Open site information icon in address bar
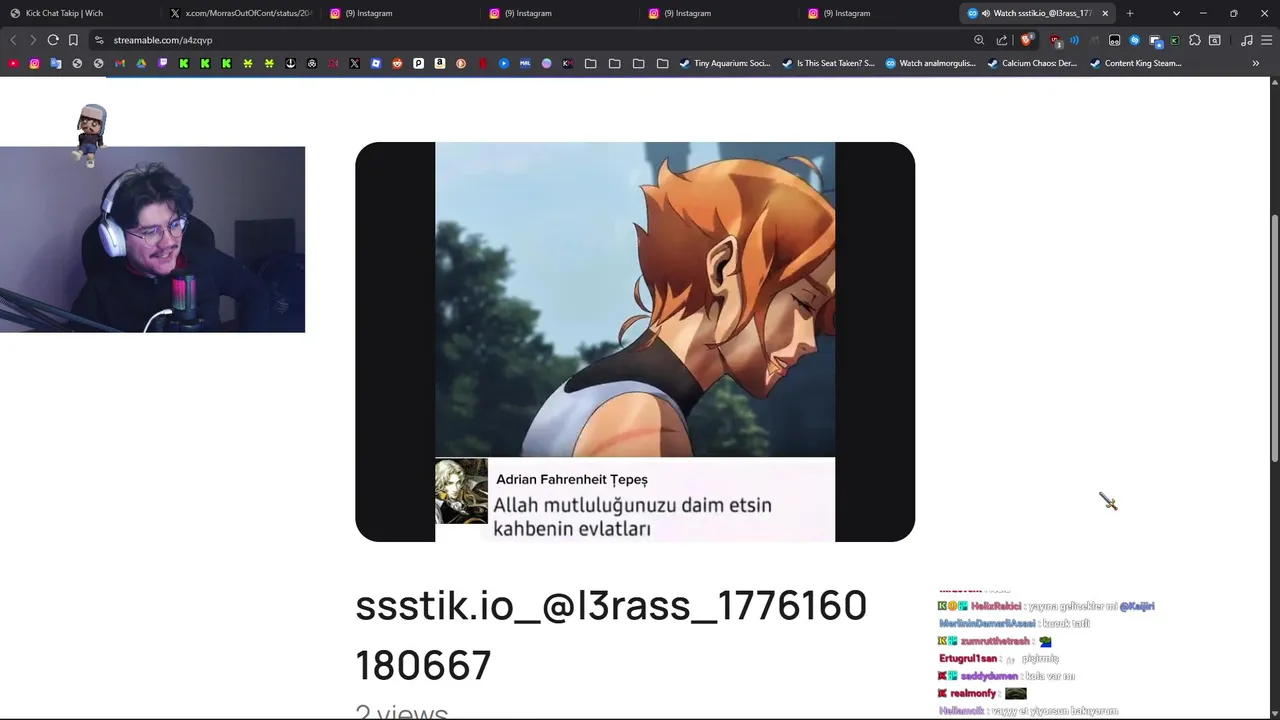 (98, 40)
